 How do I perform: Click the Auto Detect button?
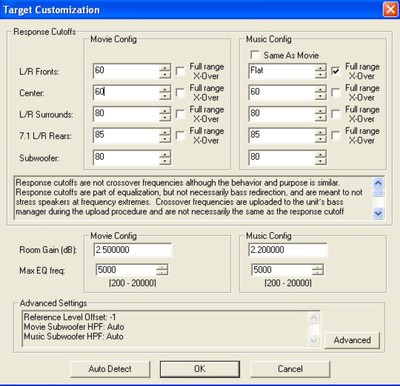(110, 369)
